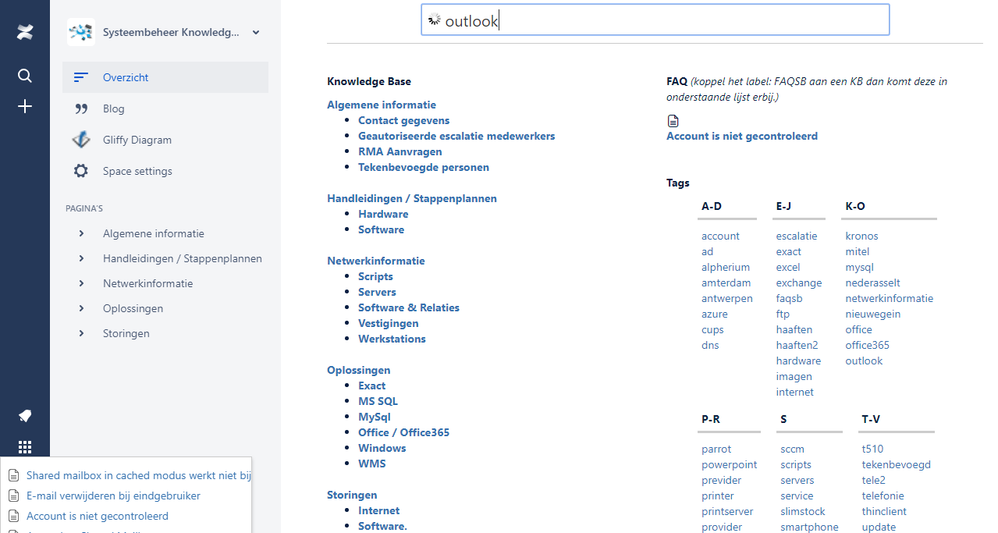Expand Algemene informatie tree chevron
Image resolution: width=998 pixels, height=533 pixels.
point(81,234)
